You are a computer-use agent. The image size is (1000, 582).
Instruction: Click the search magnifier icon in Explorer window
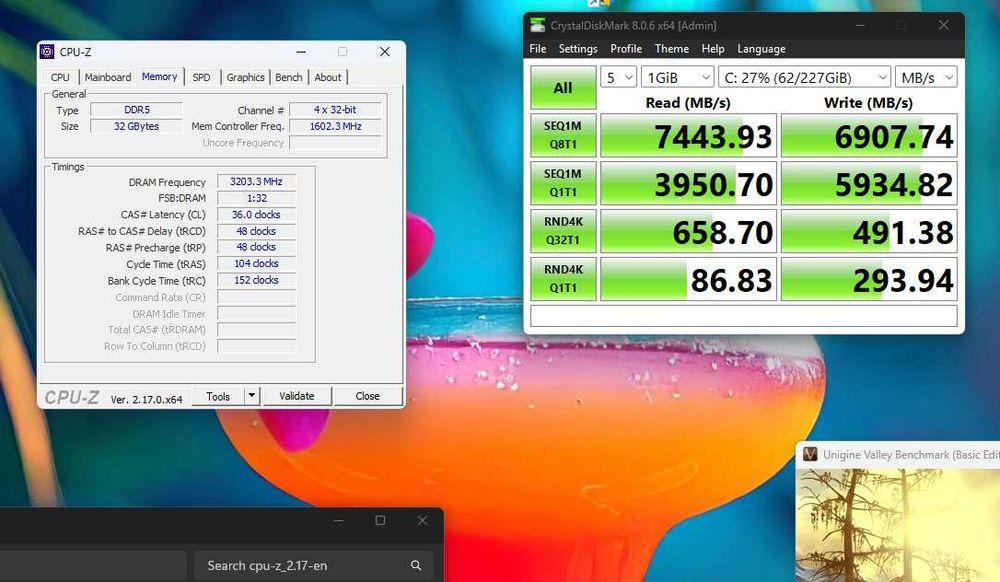416,565
